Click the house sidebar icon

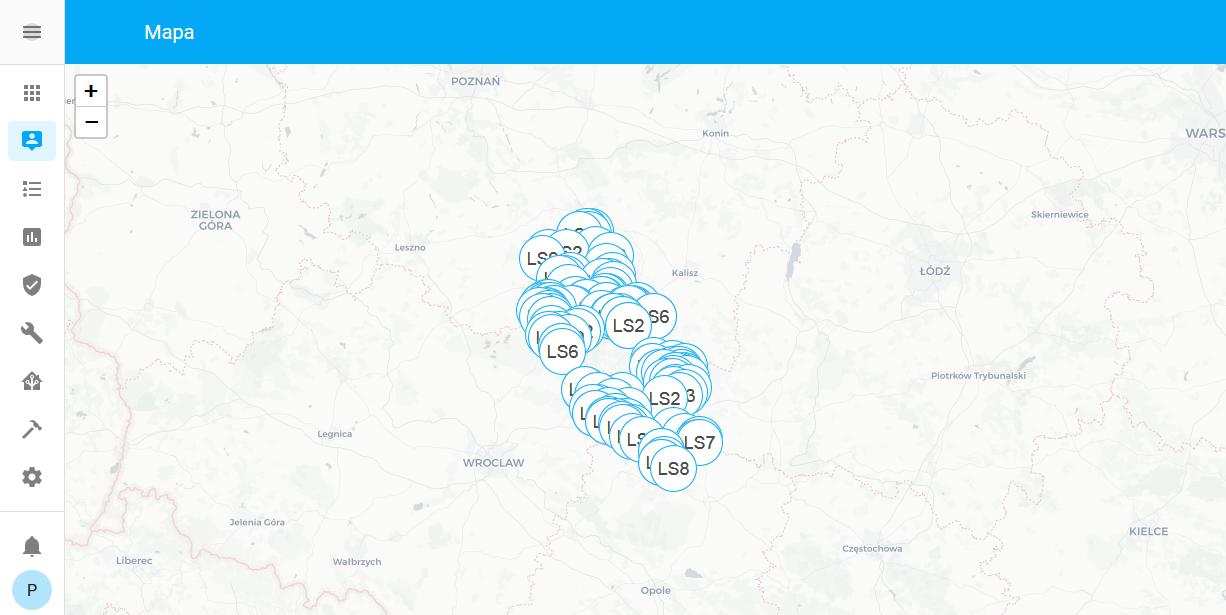pyautogui.click(x=32, y=381)
